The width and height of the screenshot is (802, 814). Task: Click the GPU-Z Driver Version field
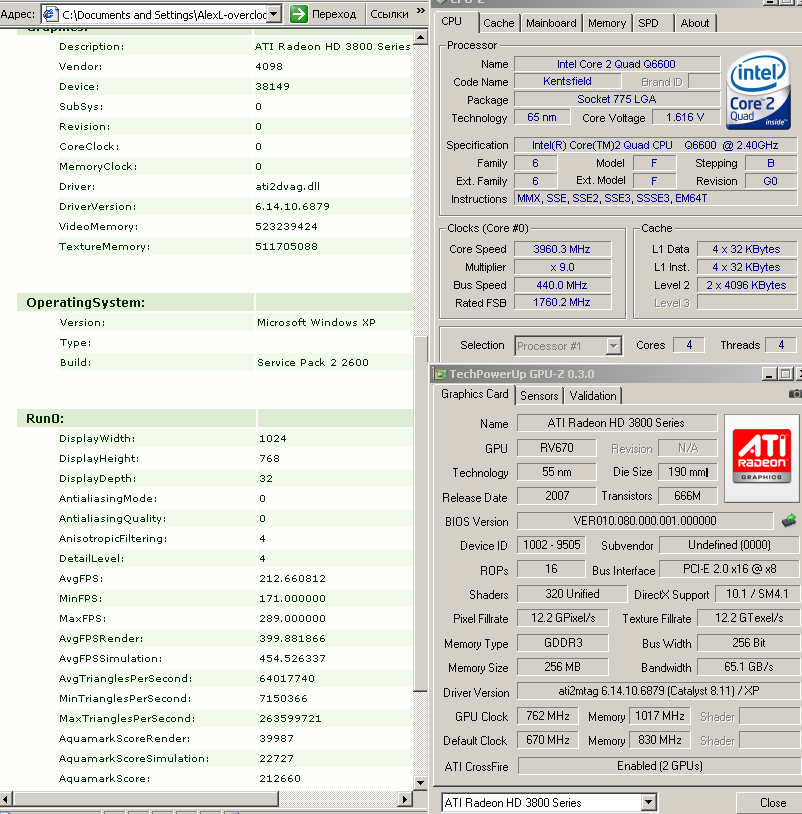[x=659, y=691]
